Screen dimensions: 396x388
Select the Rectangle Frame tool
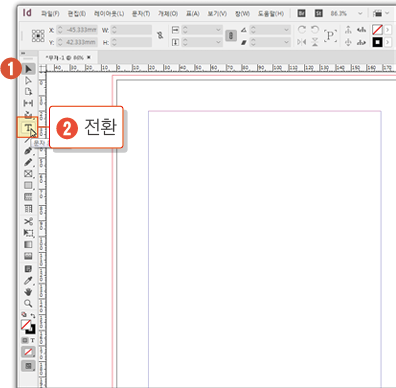click(x=28, y=174)
